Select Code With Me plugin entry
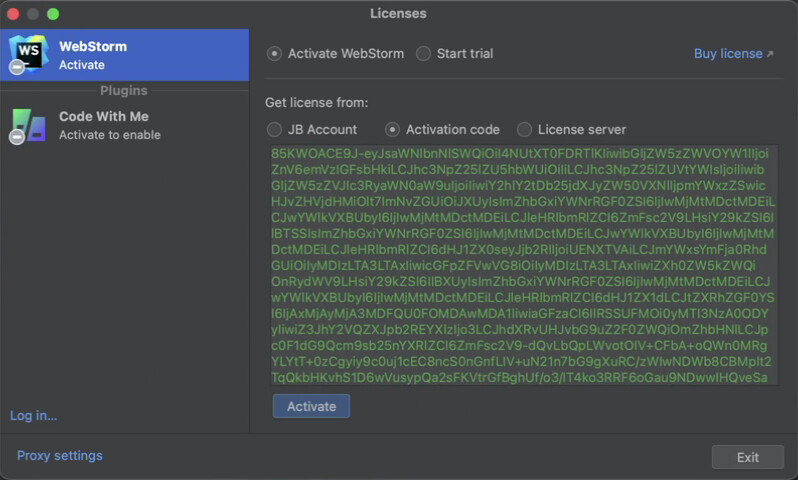 coord(125,125)
